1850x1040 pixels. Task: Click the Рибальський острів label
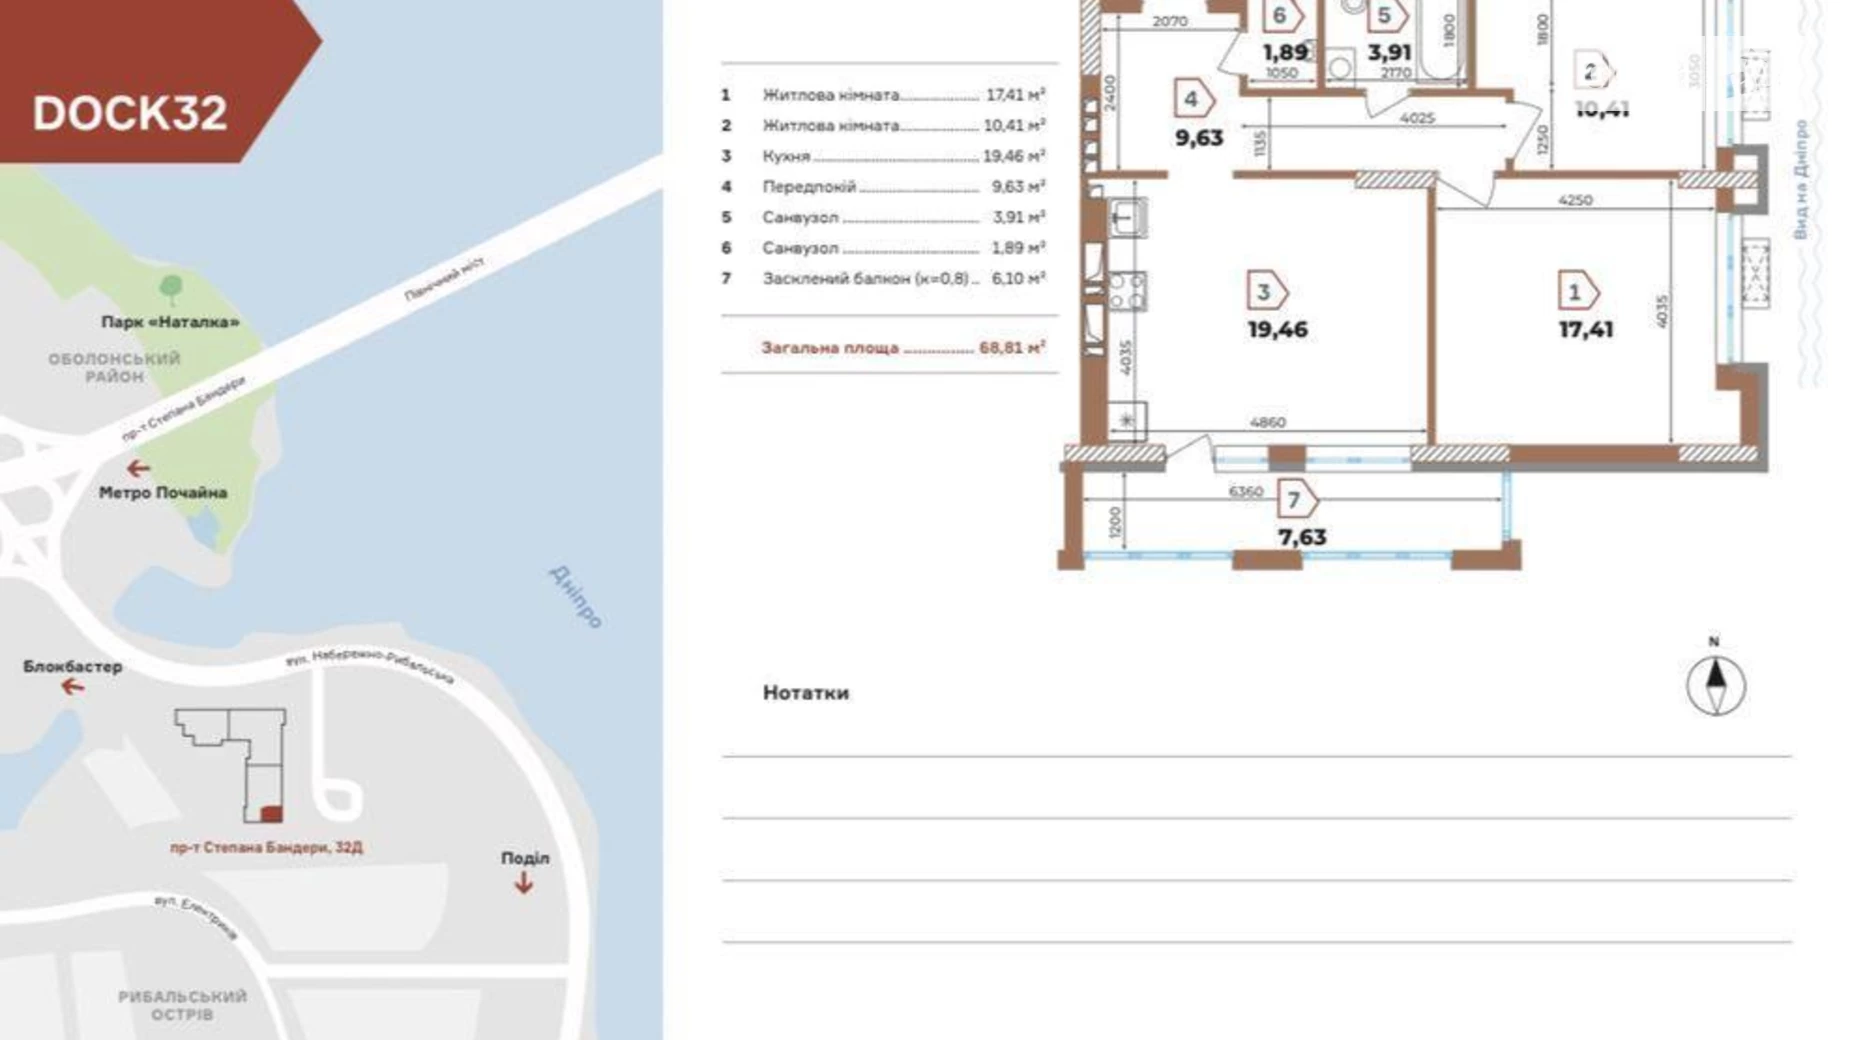182,1005
